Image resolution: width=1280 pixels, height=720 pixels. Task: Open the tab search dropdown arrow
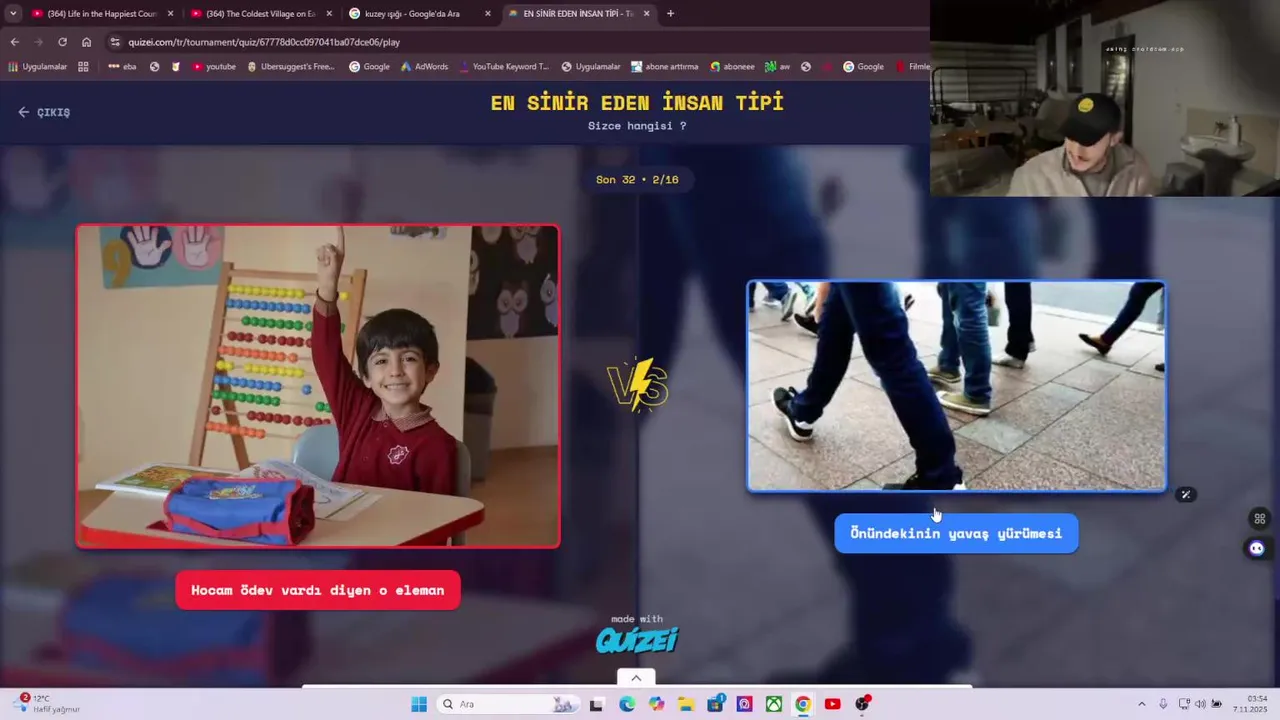(13, 13)
